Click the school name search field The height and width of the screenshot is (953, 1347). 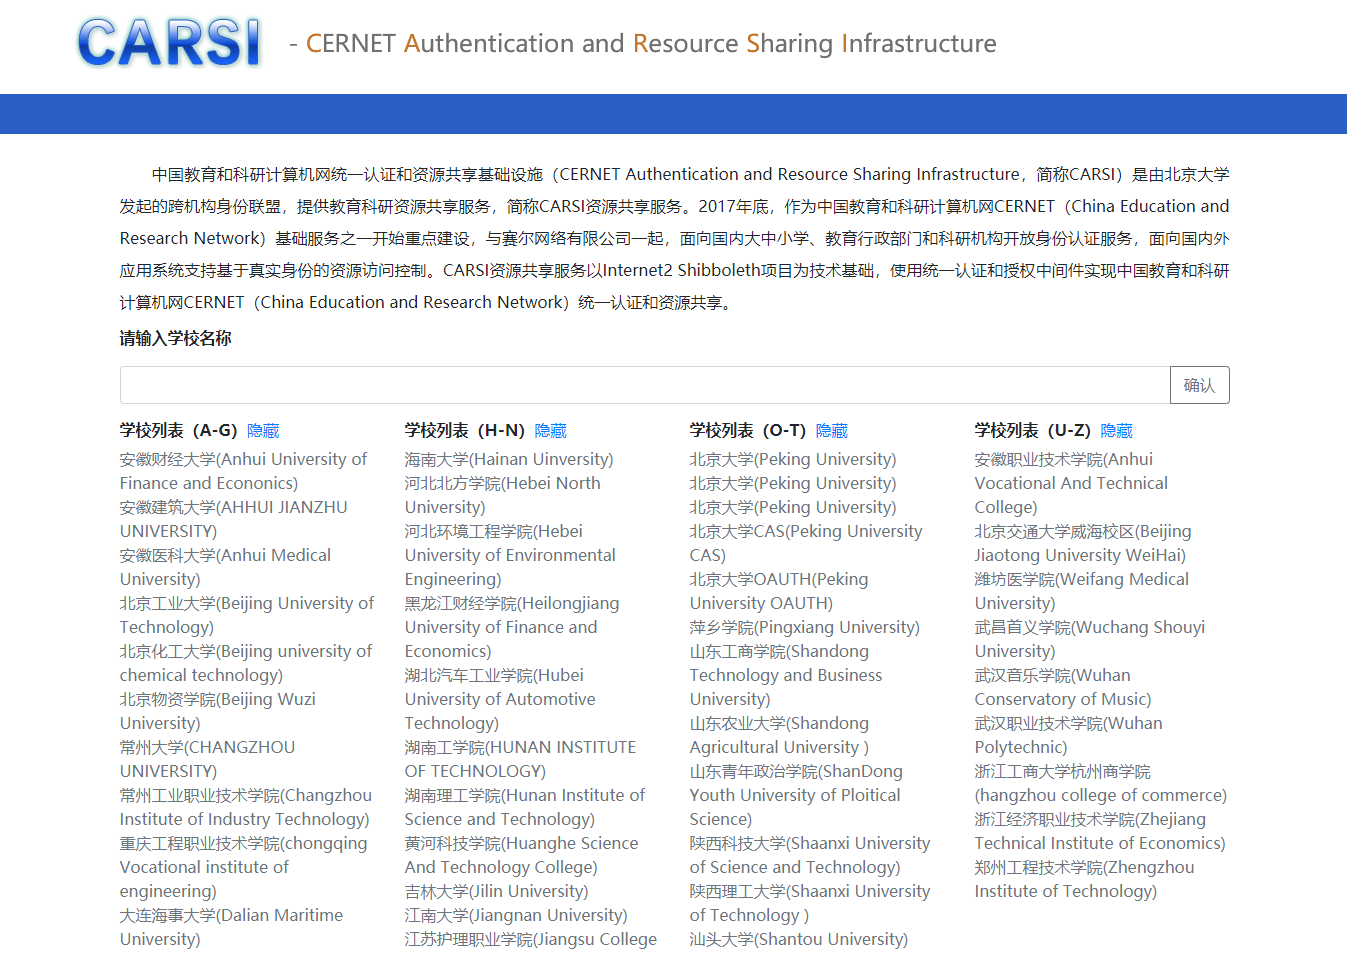644,385
